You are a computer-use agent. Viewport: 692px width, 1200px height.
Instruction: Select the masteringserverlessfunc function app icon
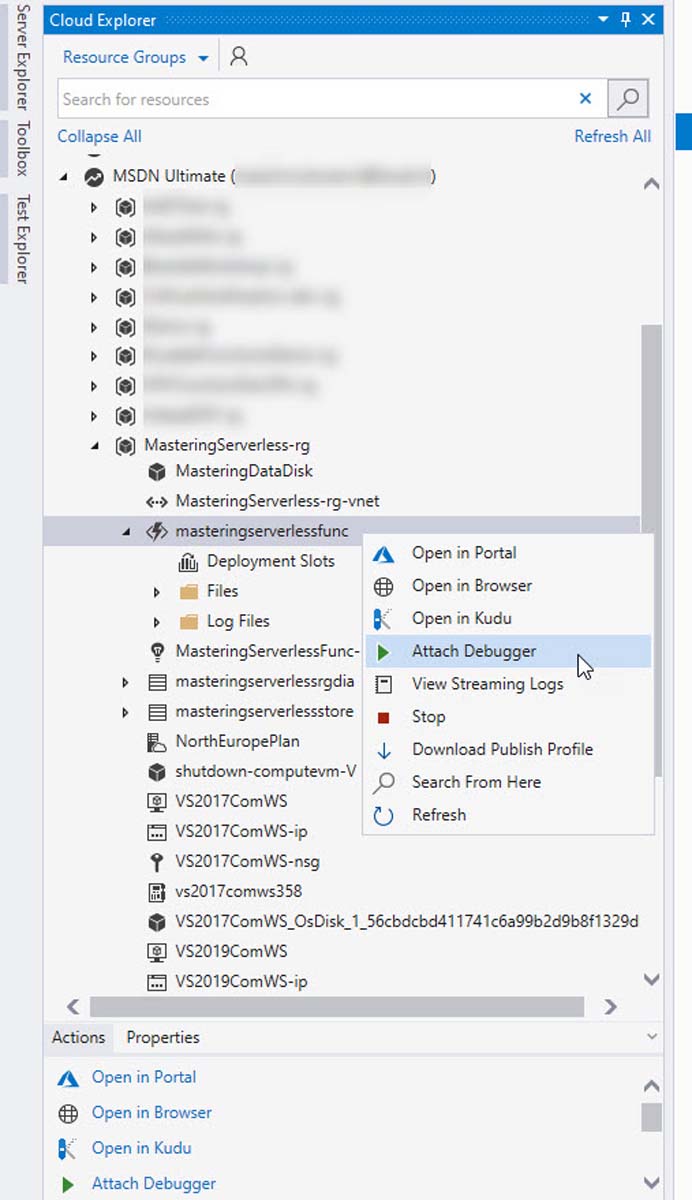[x=156, y=531]
